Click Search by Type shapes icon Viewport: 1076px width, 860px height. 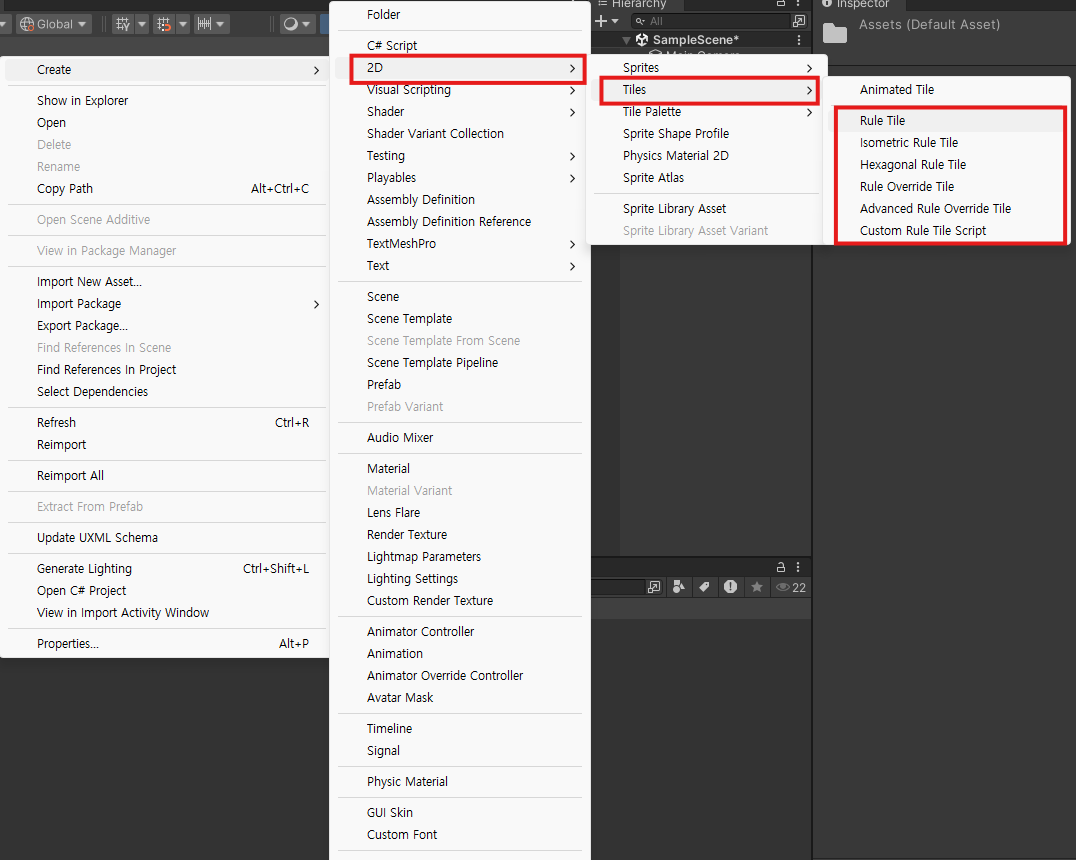[x=679, y=587]
